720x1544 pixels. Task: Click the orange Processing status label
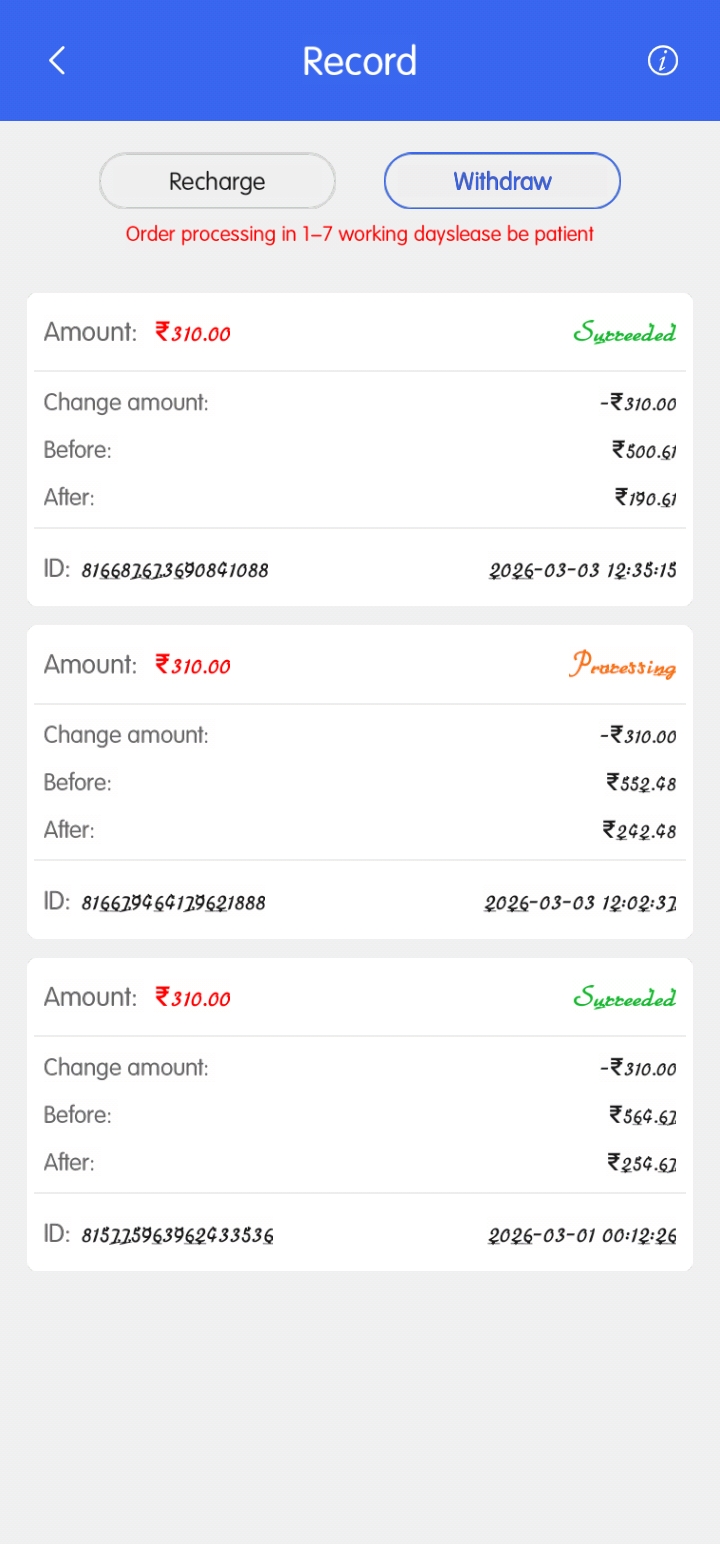(x=623, y=665)
